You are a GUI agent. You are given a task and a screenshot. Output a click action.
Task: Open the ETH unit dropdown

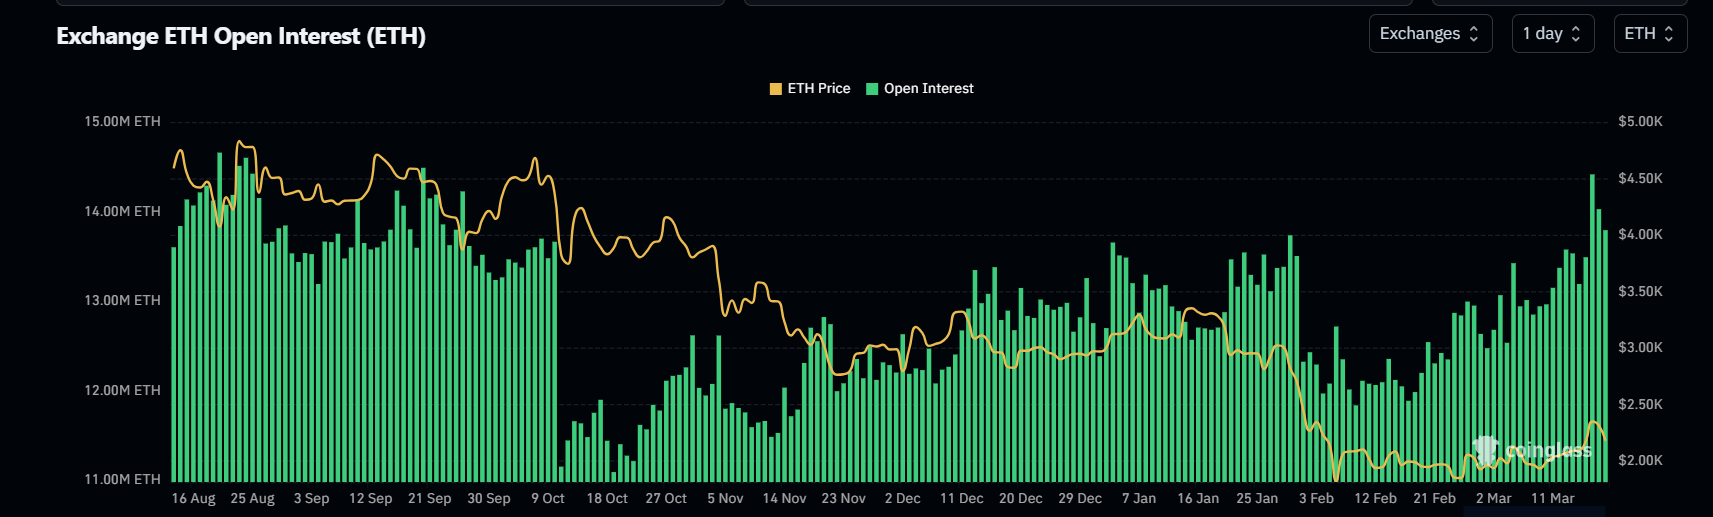pyautogui.click(x=1650, y=34)
